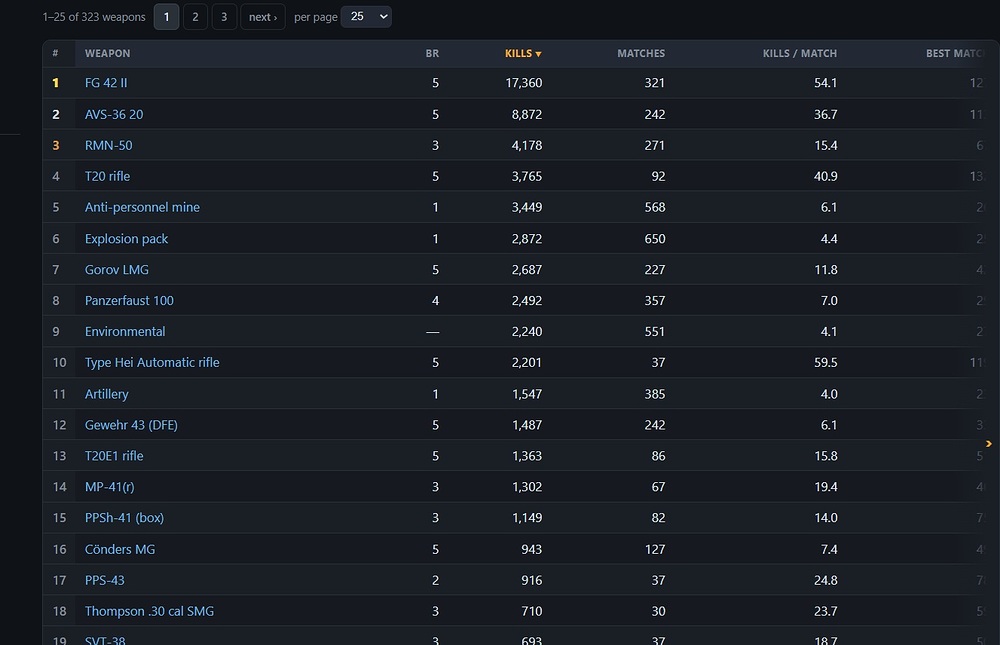
Task: Open the RMN-50 weapon link
Action: coord(108,145)
